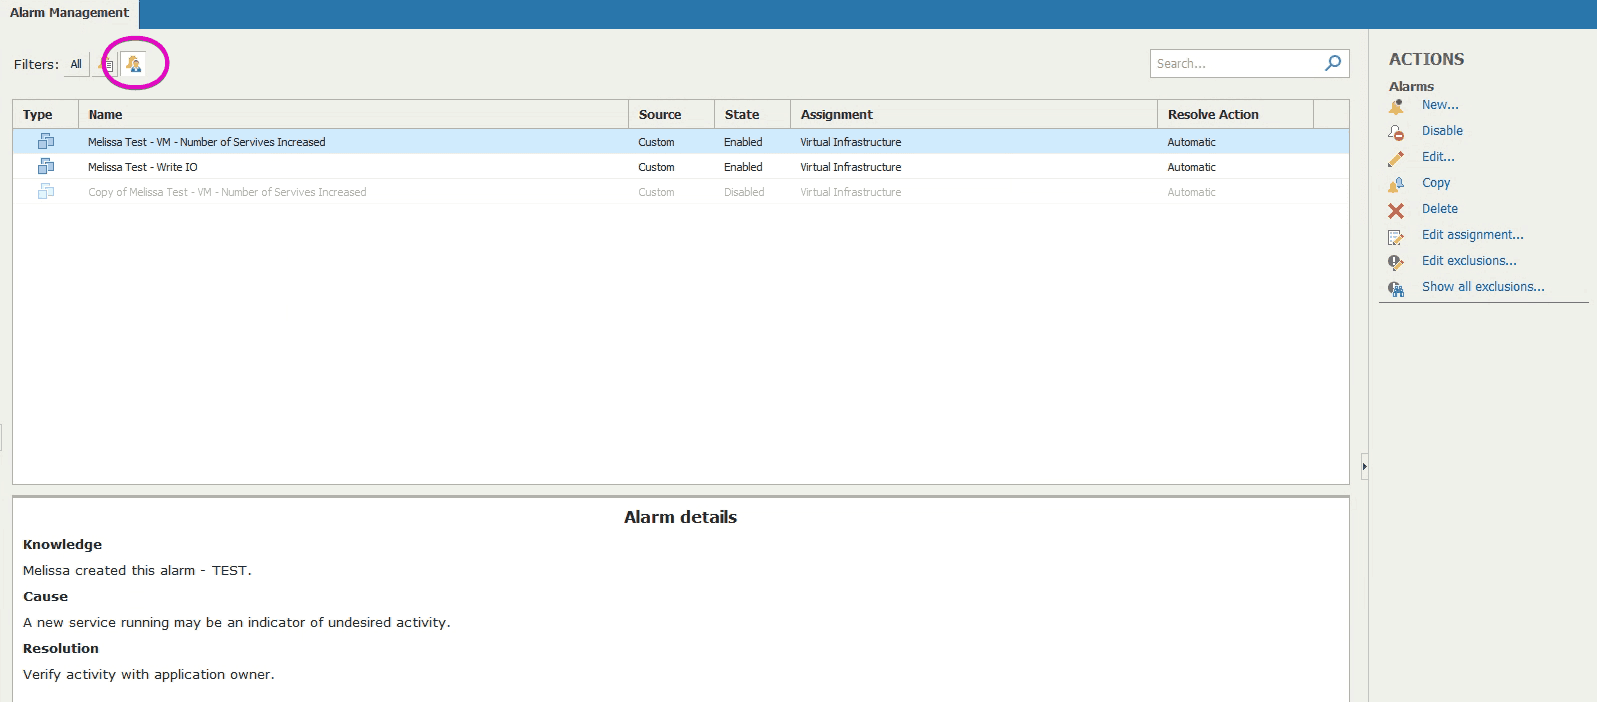
Task: Click the Knowledge heading in Alarm details
Action: (x=62, y=544)
